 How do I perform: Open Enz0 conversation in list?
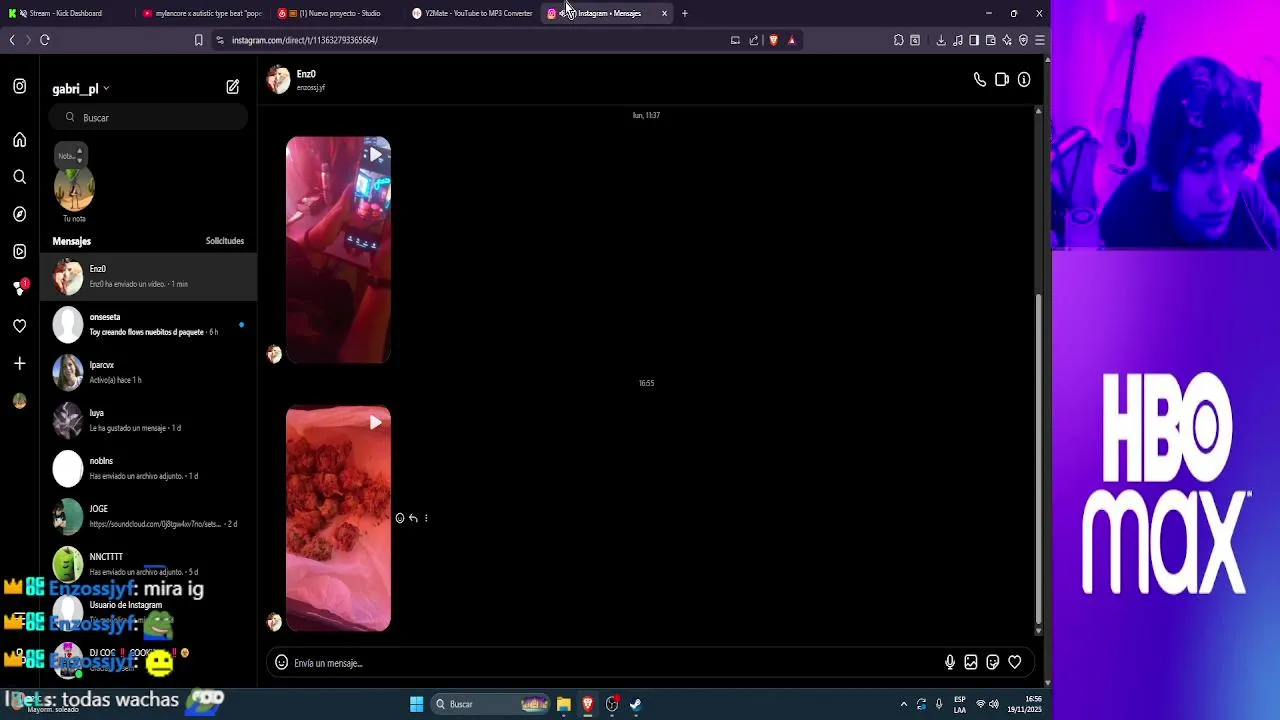point(148,276)
